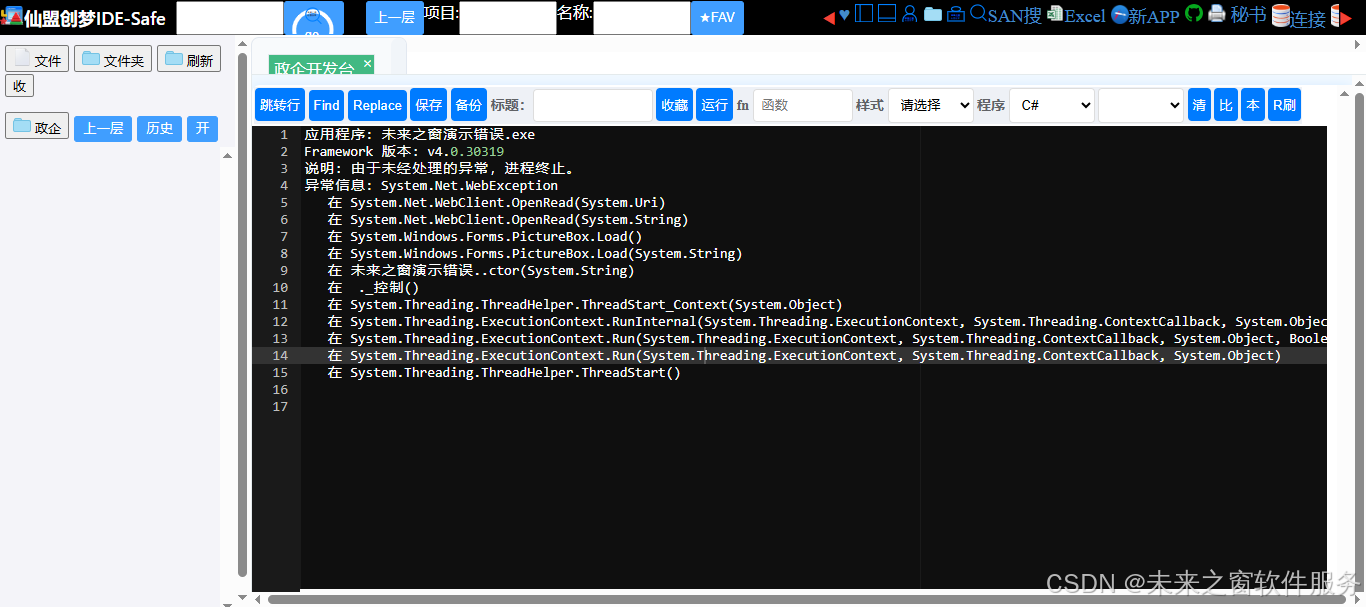Image resolution: width=1366 pixels, height=607 pixels.
Task: Refresh file list with 刷新 button
Action: click(x=189, y=59)
